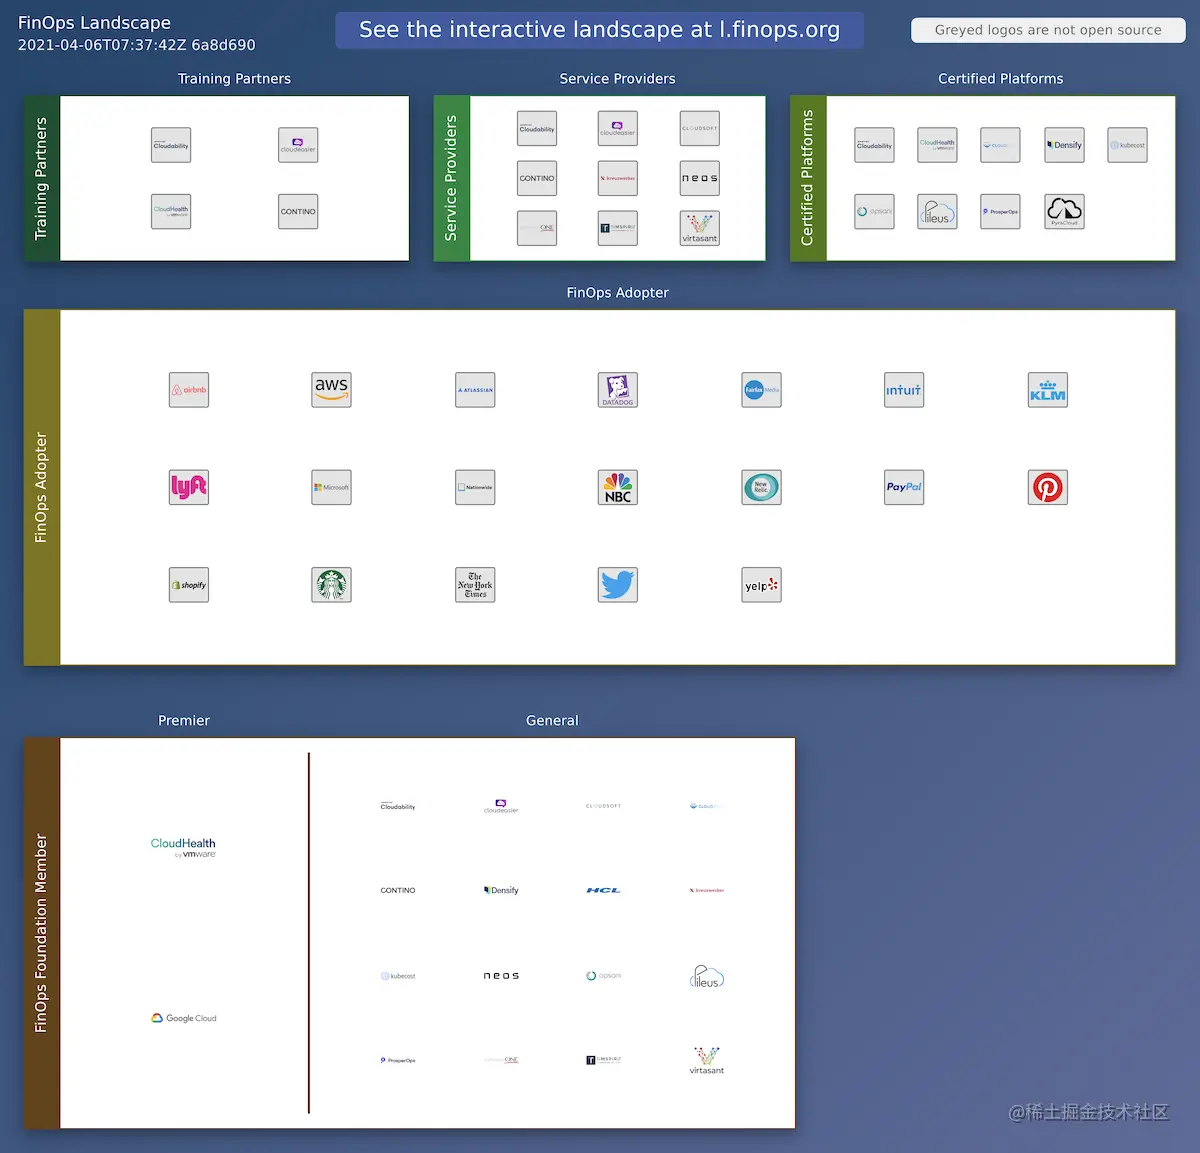Open CloudHealth by VMware Premier member
The image size is (1200, 1153).
pyautogui.click(x=183, y=847)
